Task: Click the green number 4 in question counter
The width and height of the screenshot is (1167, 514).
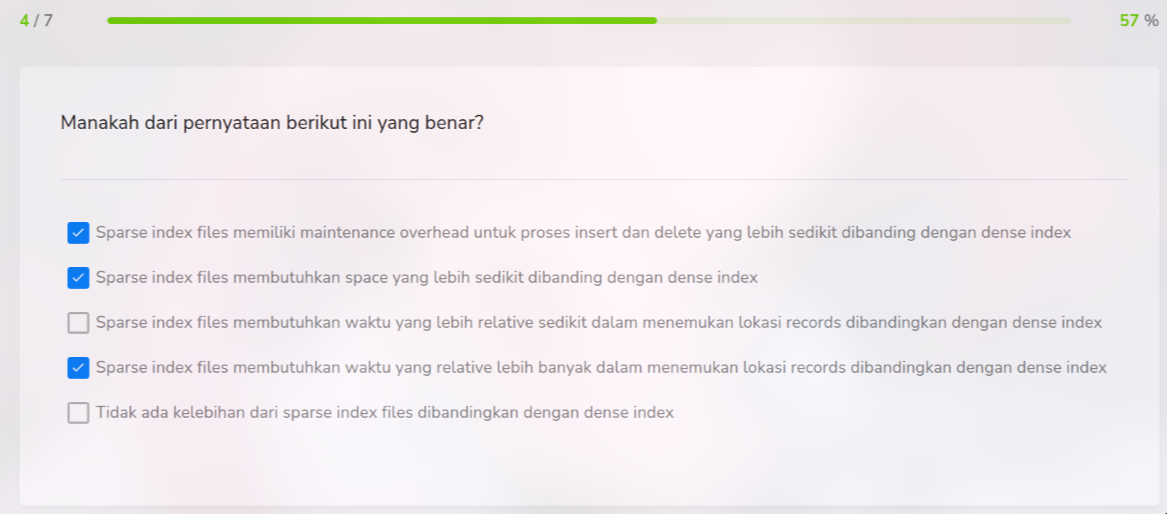Action: pos(24,21)
